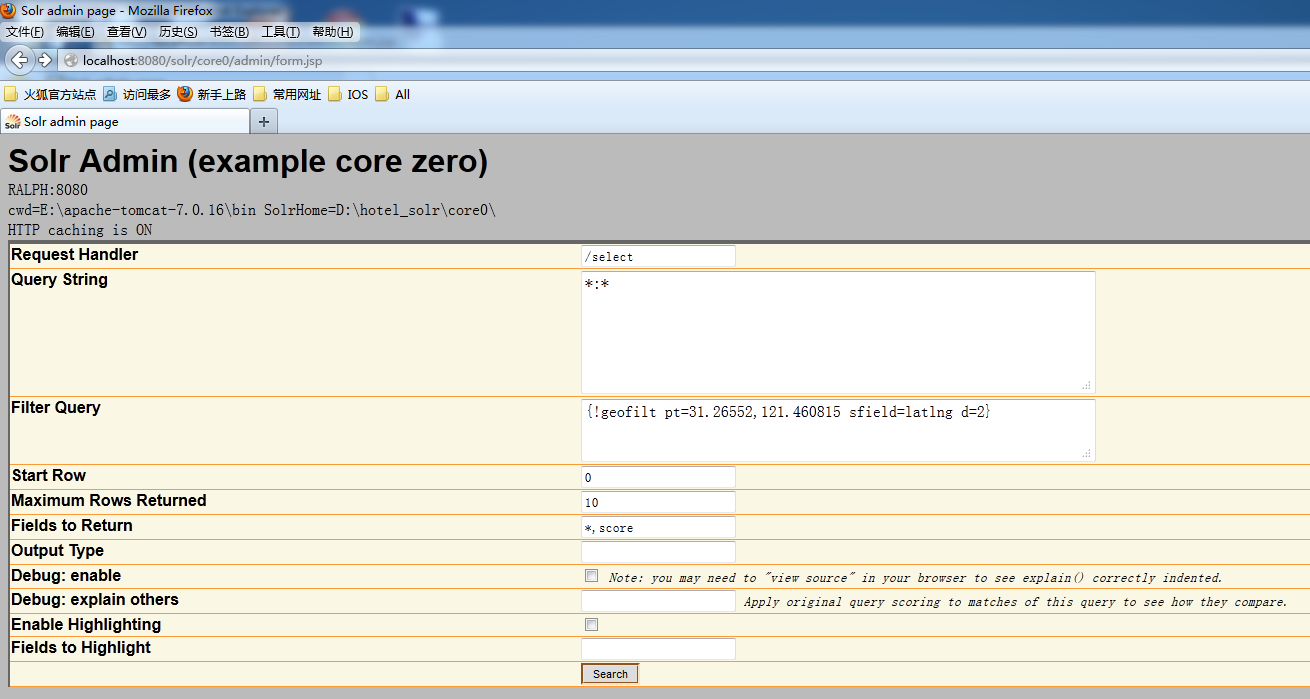
Task: Toggle the Enable Highlighting checkbox
Action: click(x=592, y=625)
